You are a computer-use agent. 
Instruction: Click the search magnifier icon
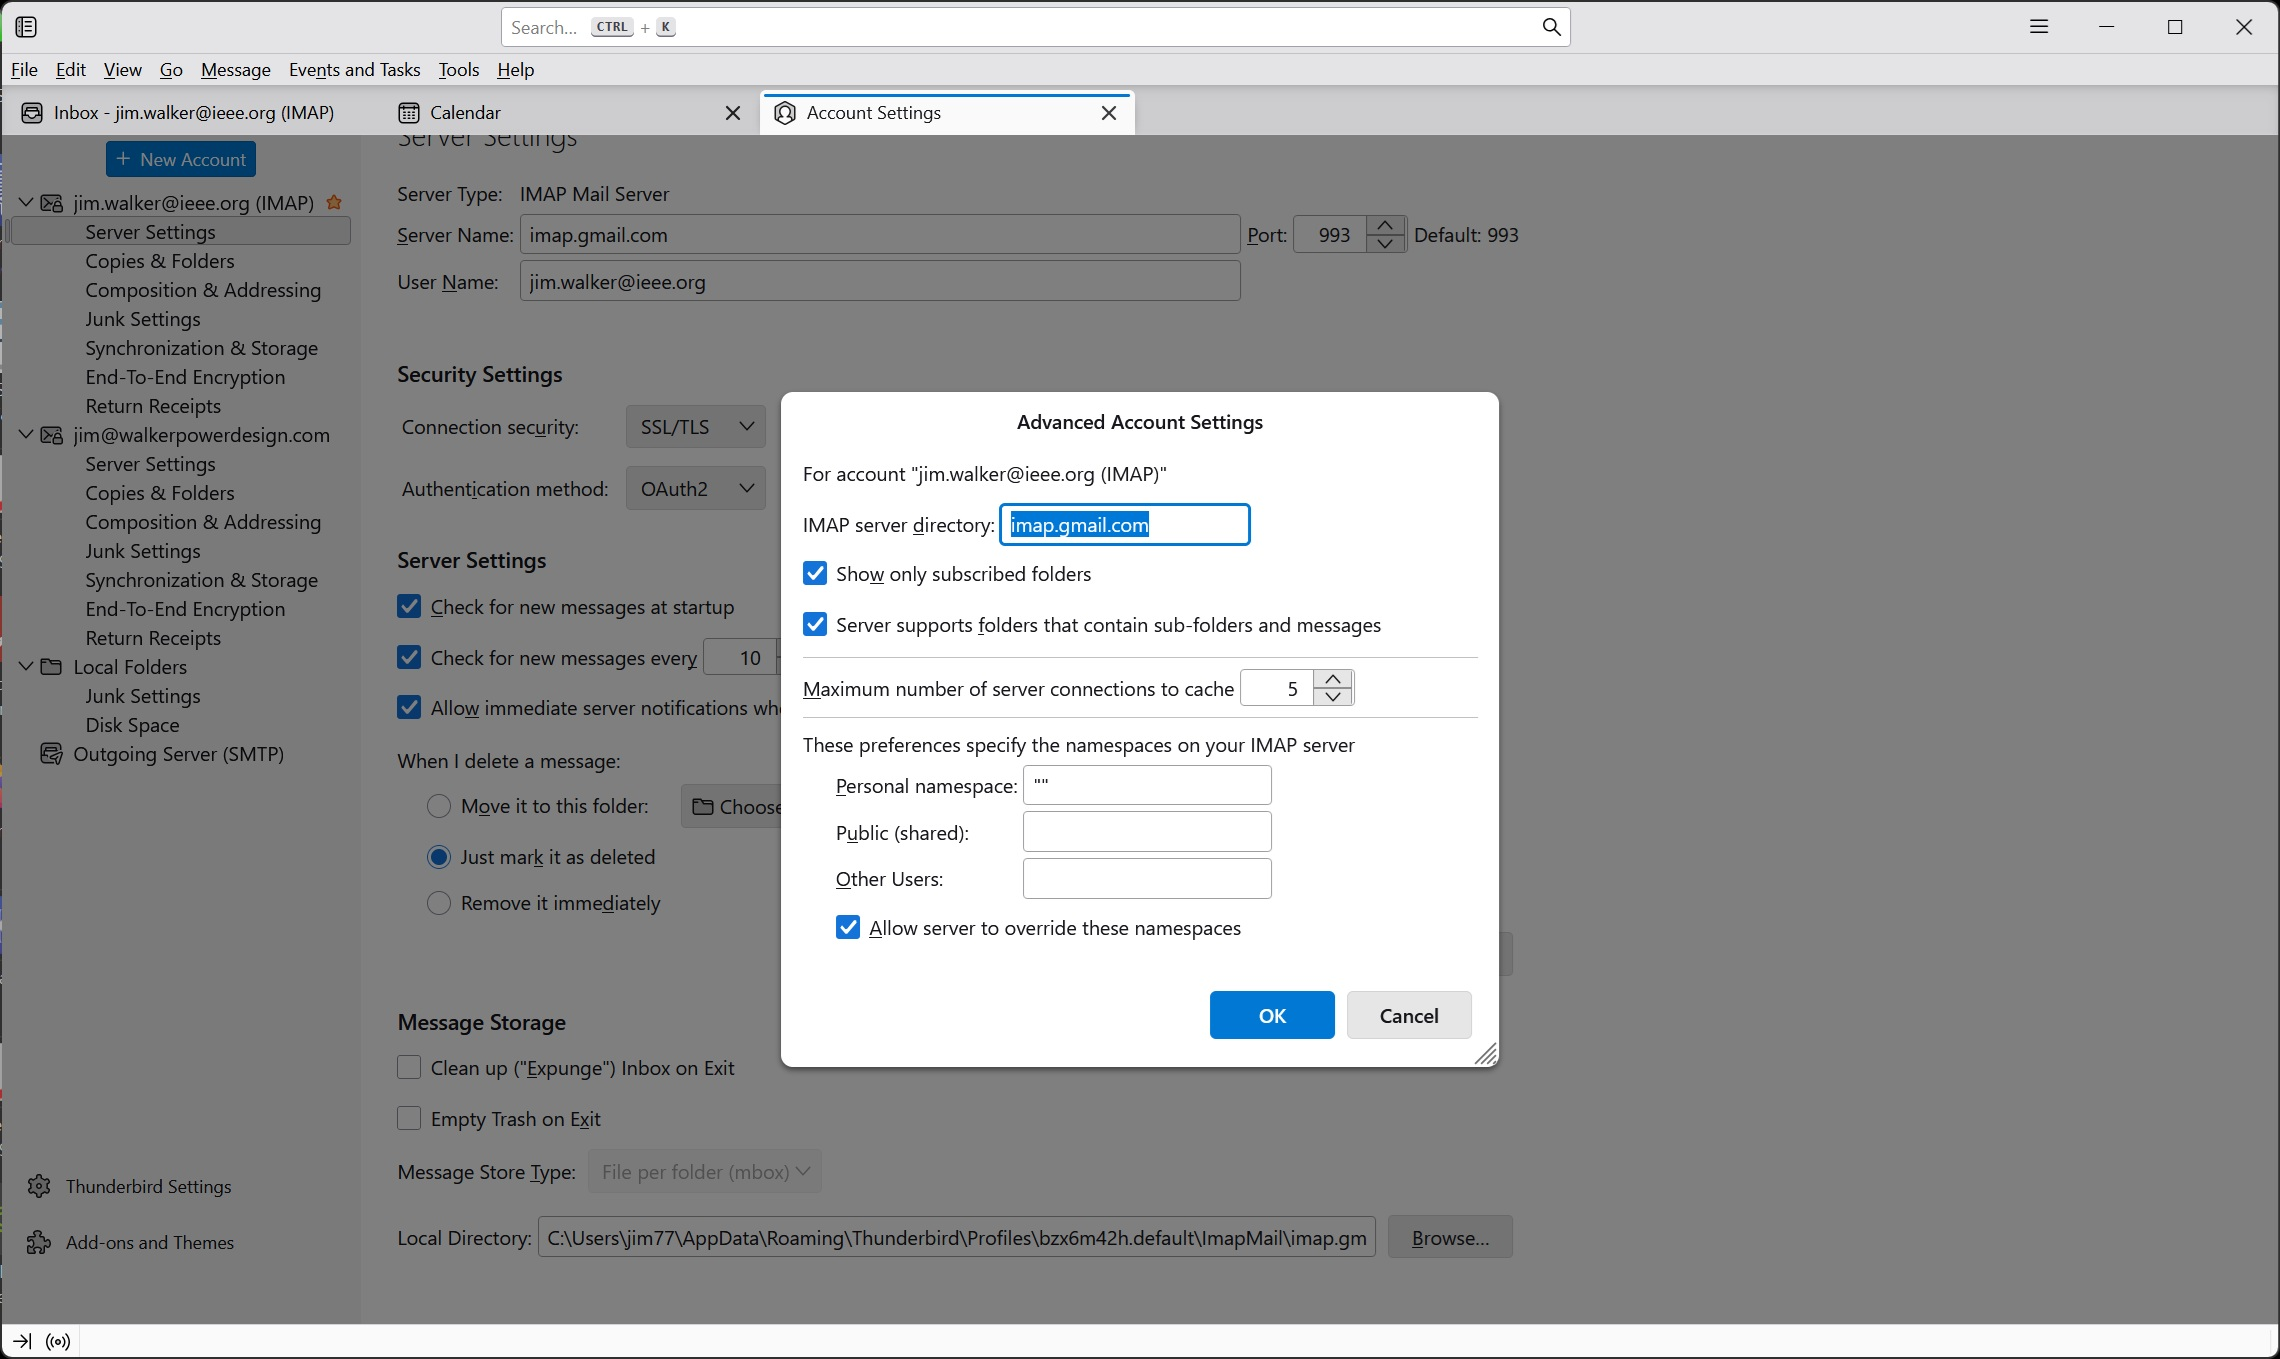1551,27
